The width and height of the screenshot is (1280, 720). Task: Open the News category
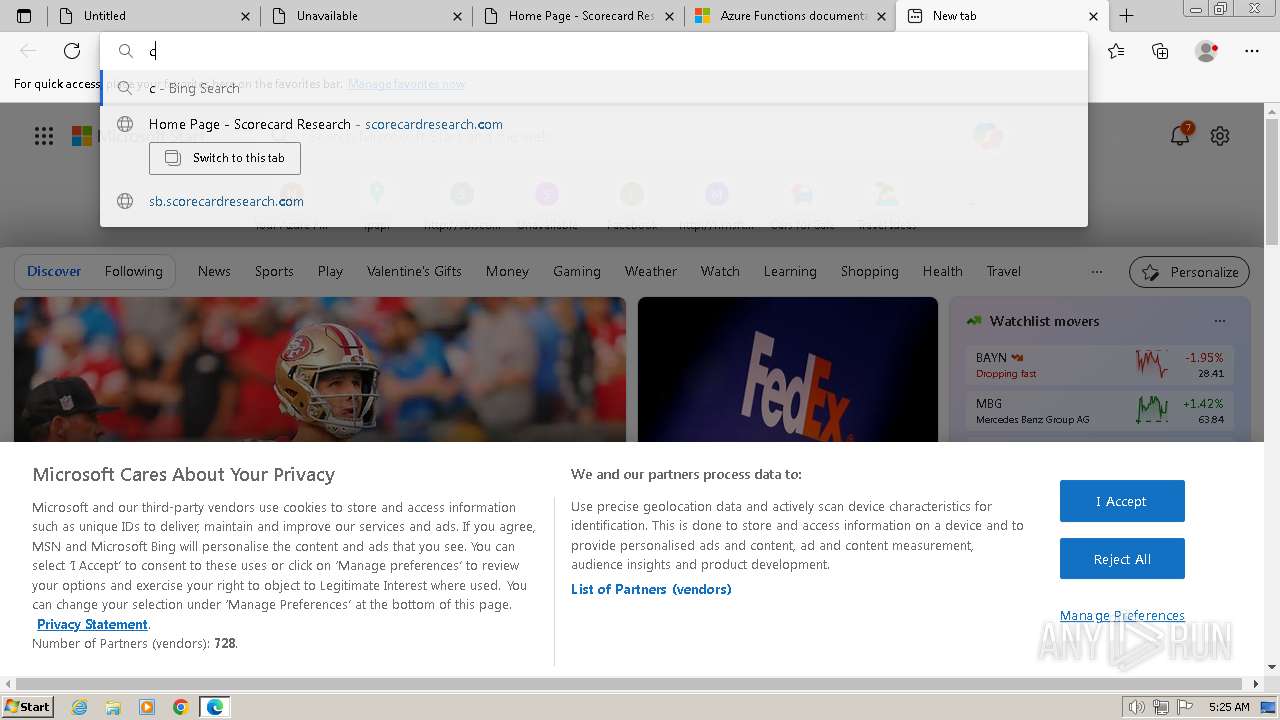tap(214, 271)
